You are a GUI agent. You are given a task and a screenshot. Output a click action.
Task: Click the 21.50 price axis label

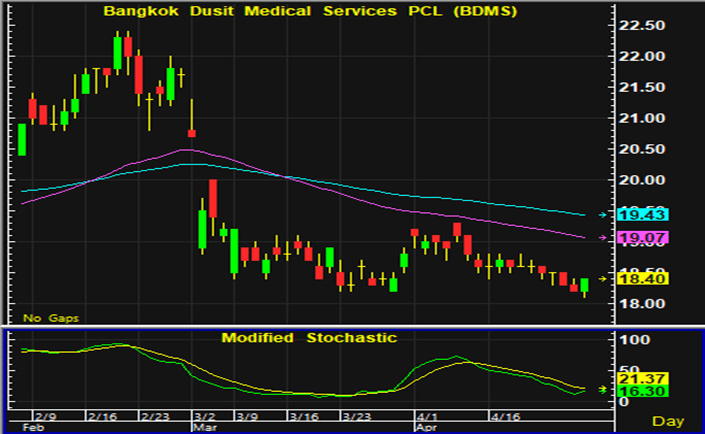coord(642,87)
